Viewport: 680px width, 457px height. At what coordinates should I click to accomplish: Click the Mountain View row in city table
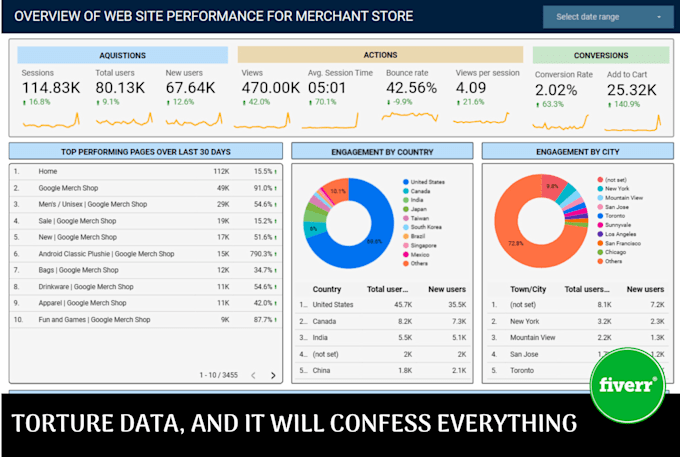[x=578, y=338]
